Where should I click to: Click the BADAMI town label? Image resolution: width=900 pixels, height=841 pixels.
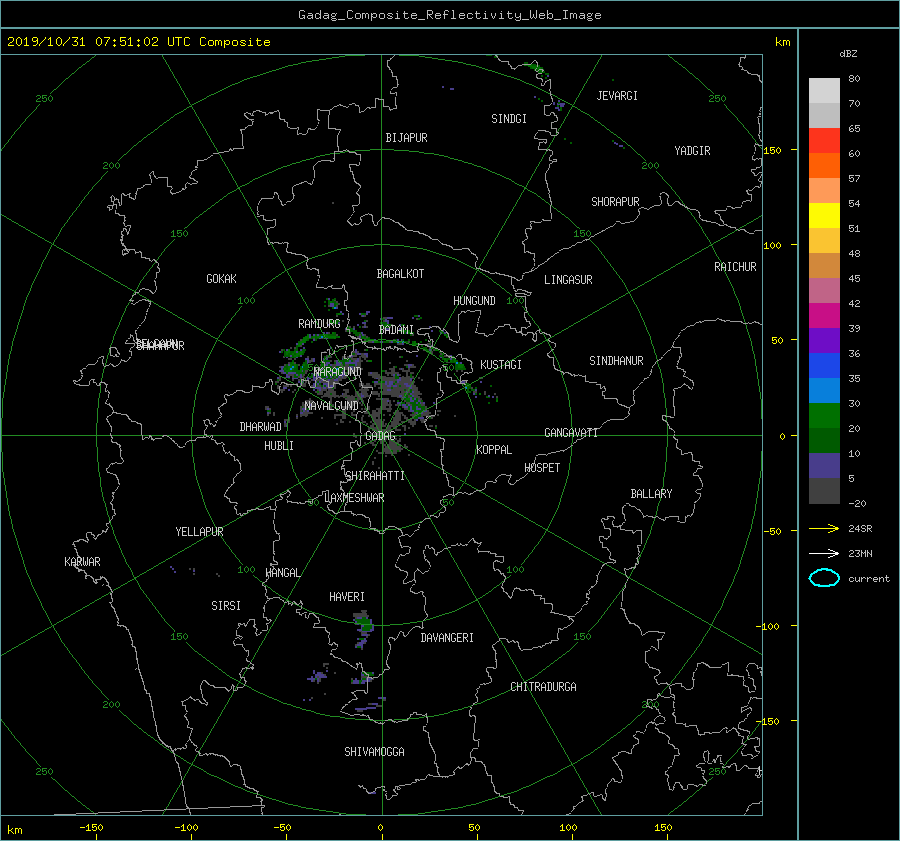[x=396, y=330]
